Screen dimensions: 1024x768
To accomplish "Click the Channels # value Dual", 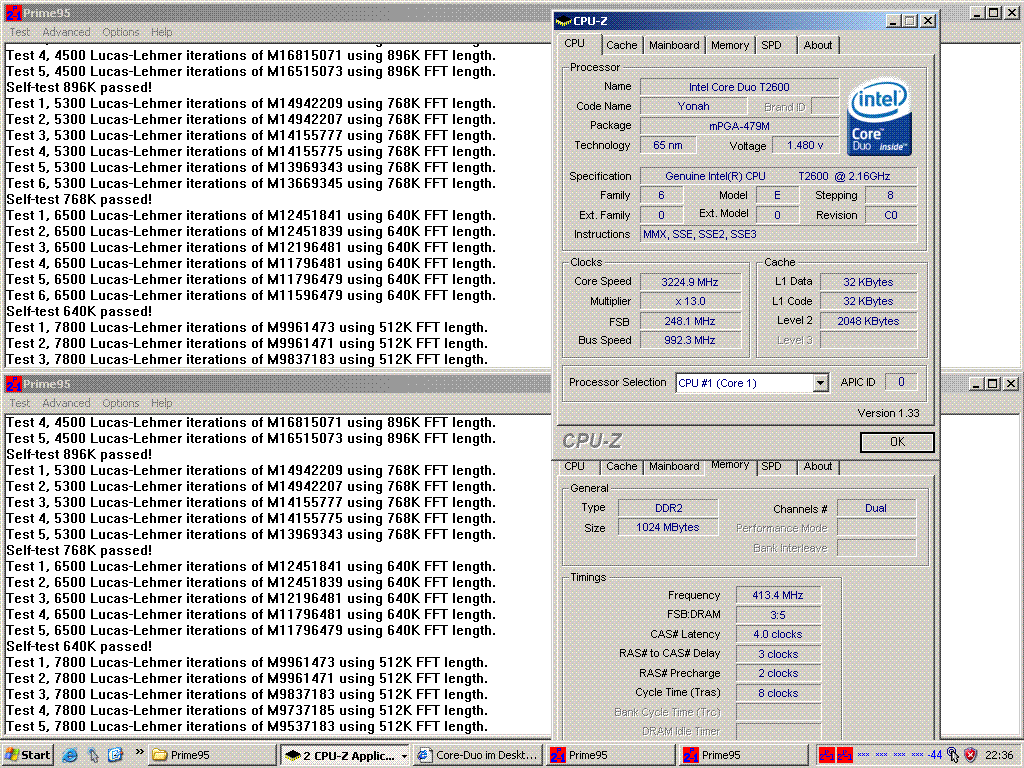I will (x=876, y=508).
